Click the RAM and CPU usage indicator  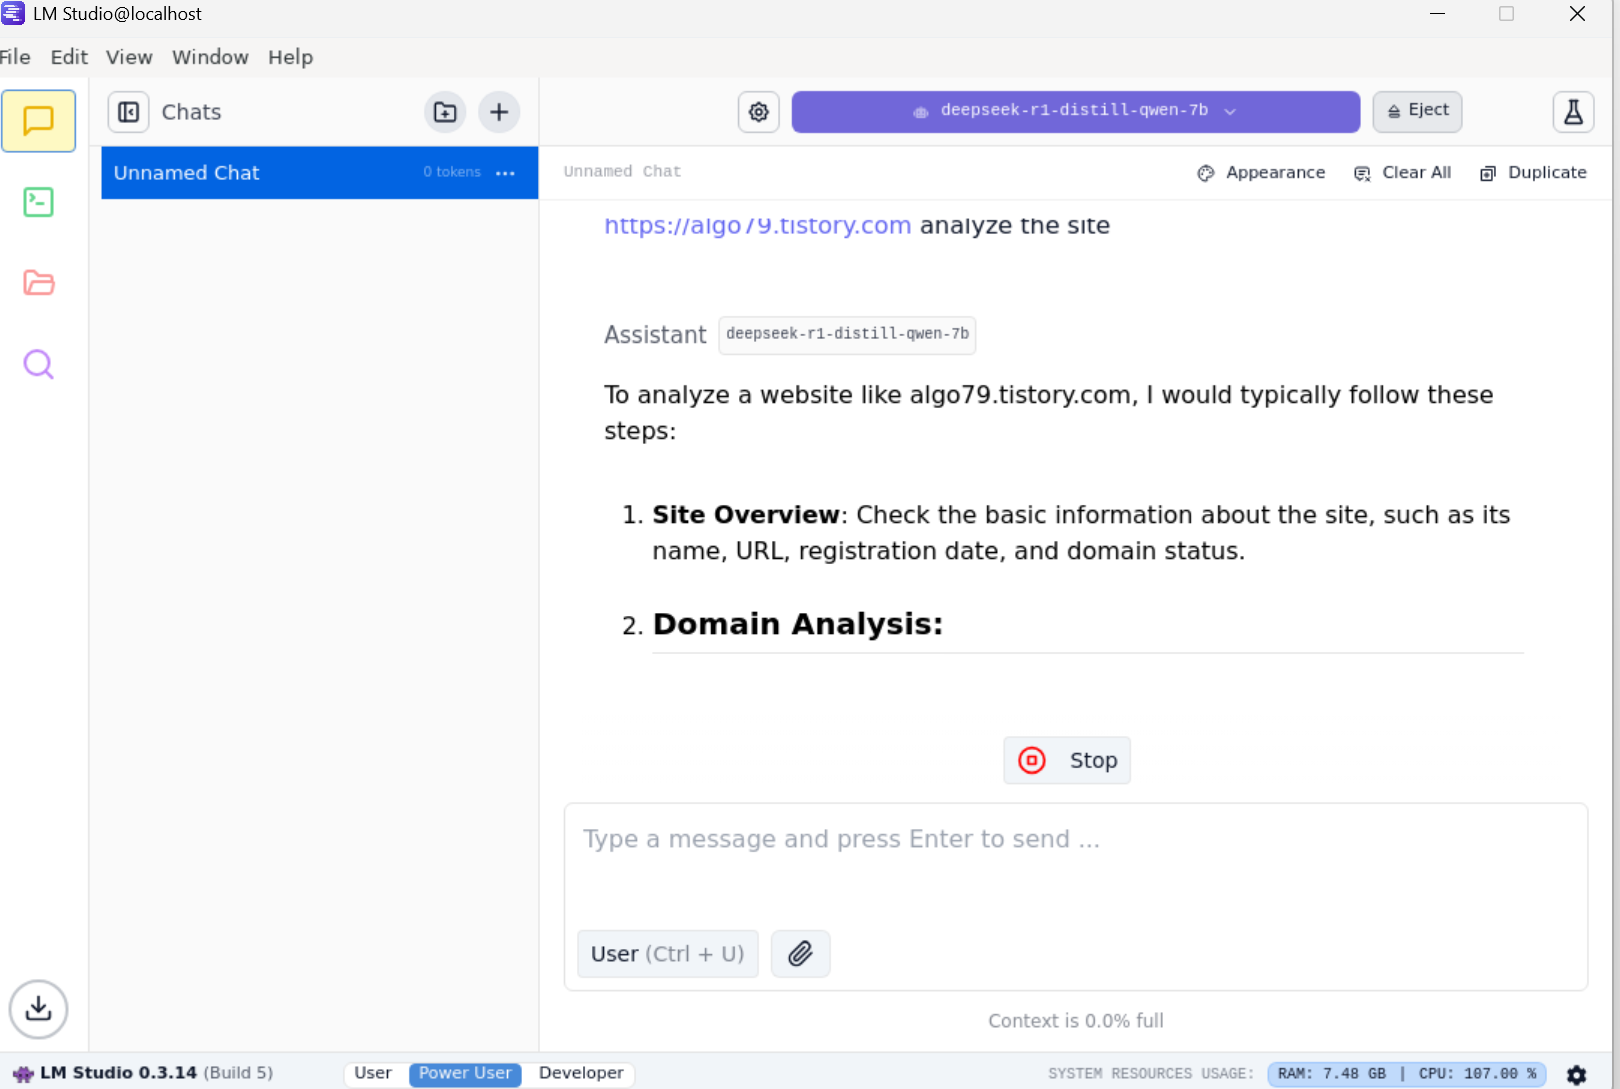1407,1074
